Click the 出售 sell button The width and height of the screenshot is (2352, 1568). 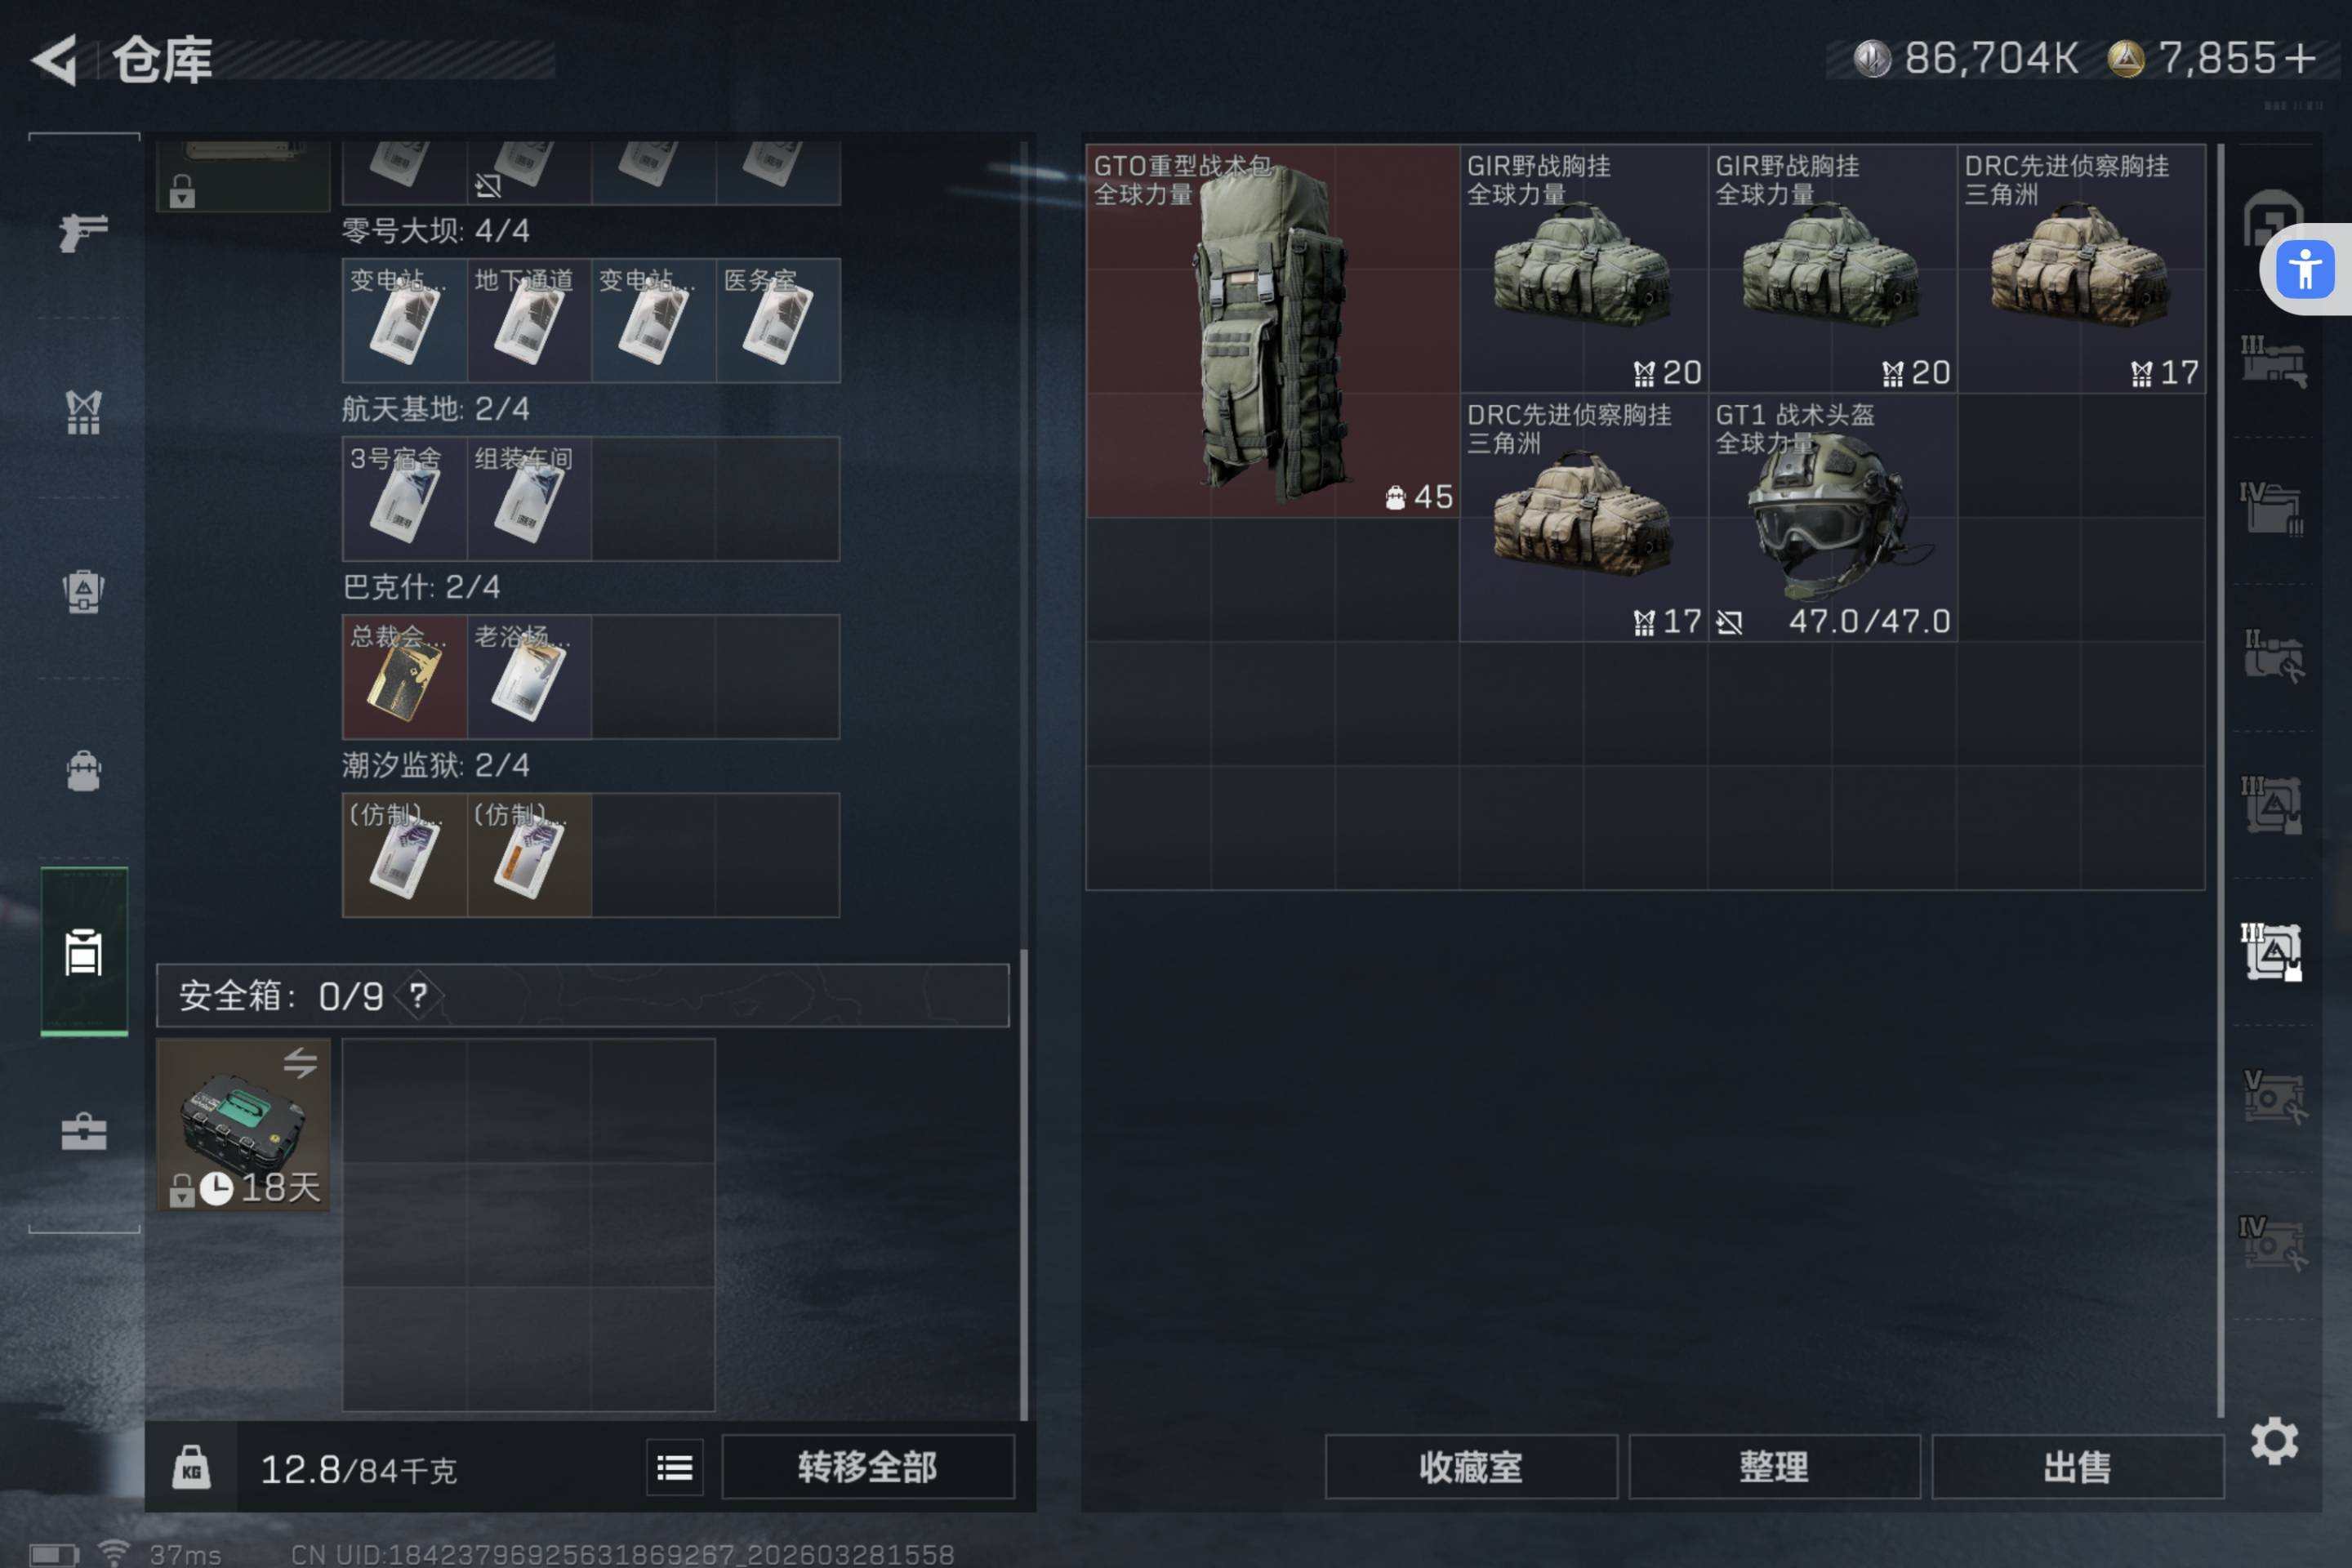(x=2078, y=1467)
